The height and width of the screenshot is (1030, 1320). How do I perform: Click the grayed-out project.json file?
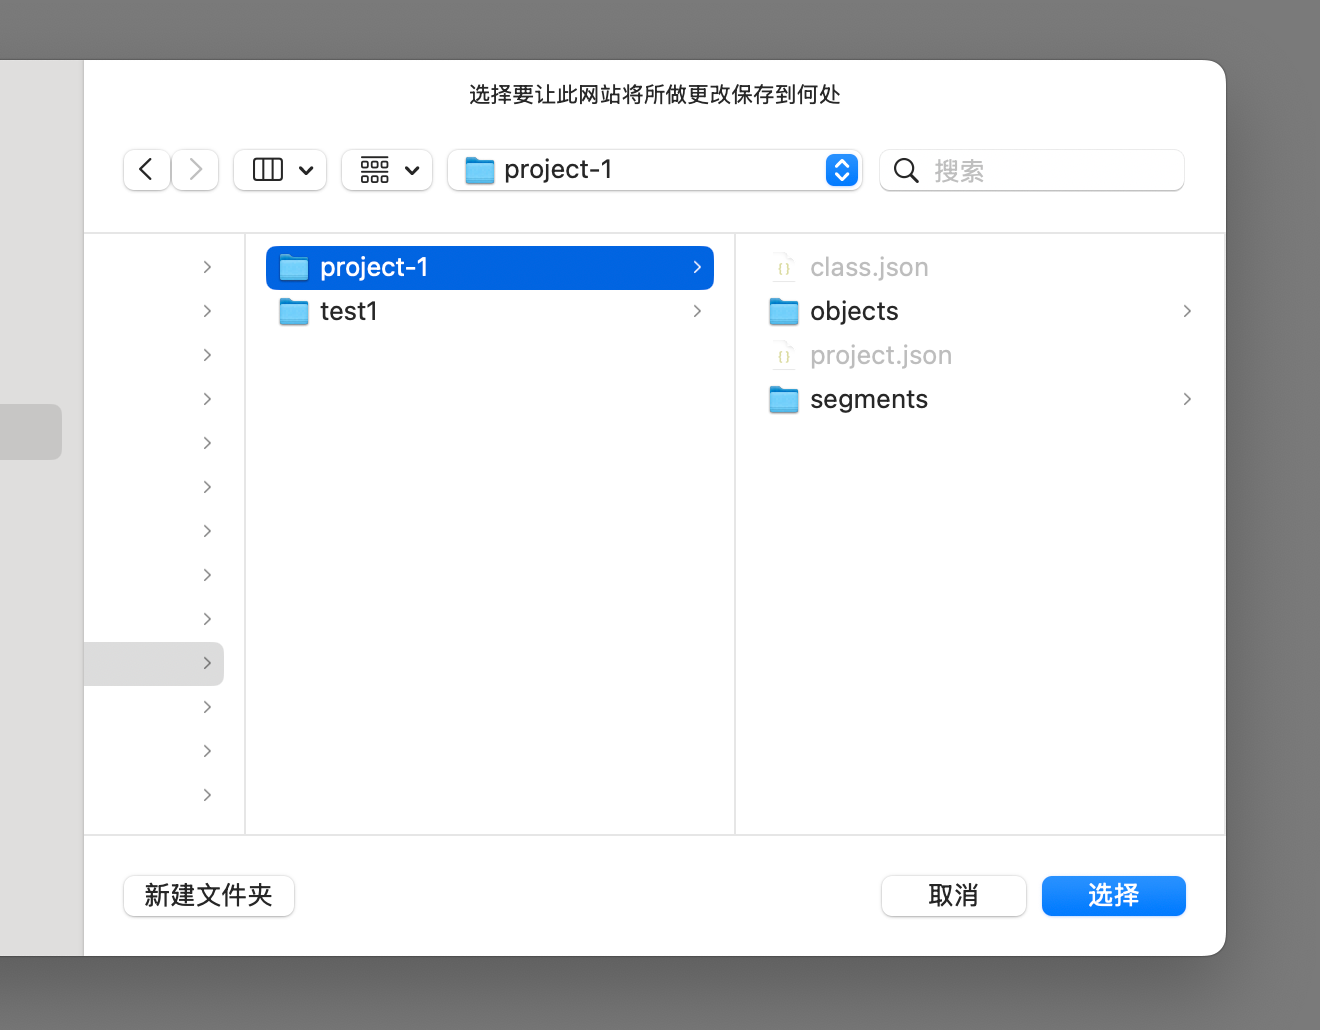(x=880, y=355)
